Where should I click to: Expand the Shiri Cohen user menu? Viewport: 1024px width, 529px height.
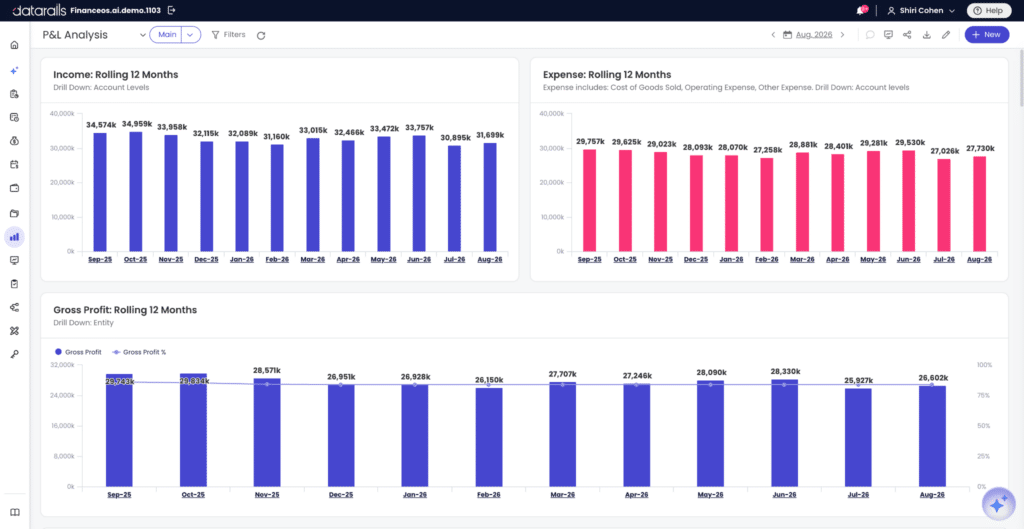(x=921, y=10)
